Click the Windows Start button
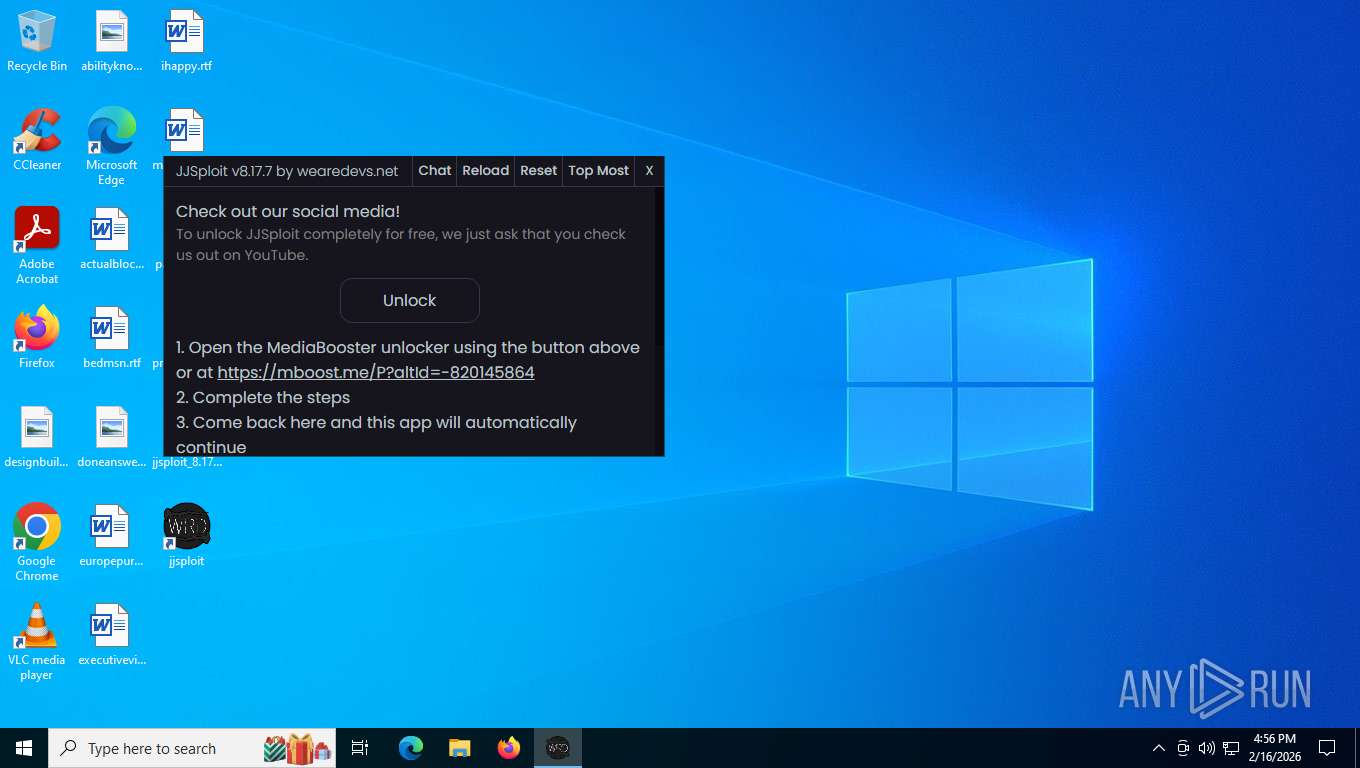 [24, 748]
